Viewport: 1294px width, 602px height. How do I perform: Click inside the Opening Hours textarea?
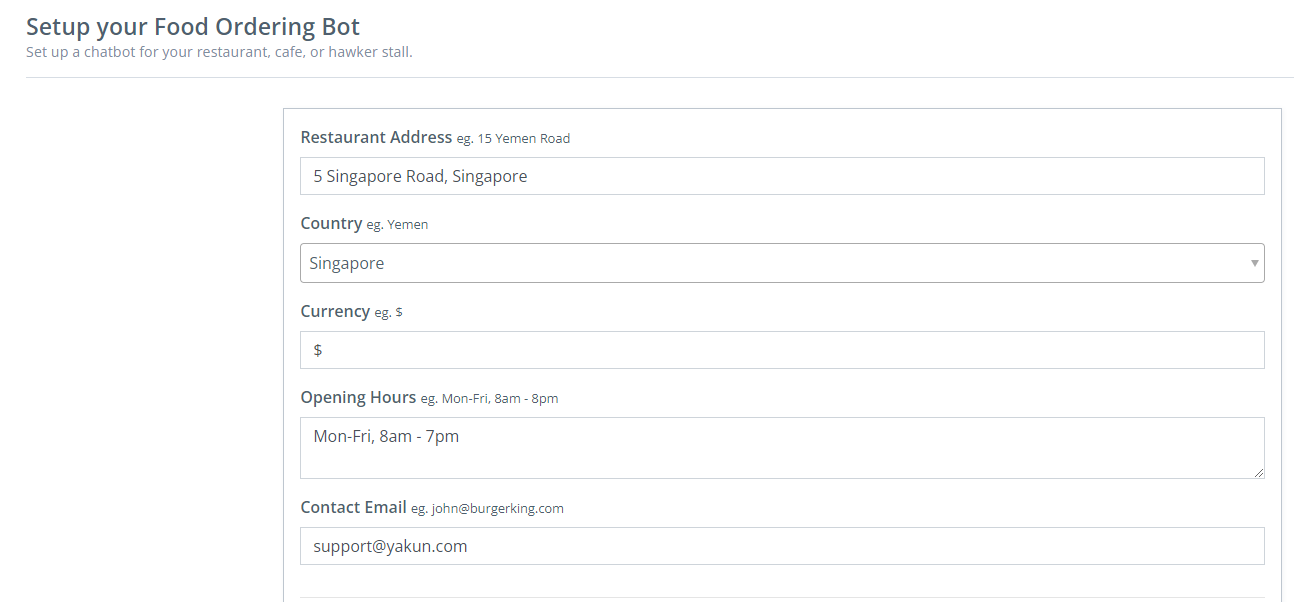[781, 448]
